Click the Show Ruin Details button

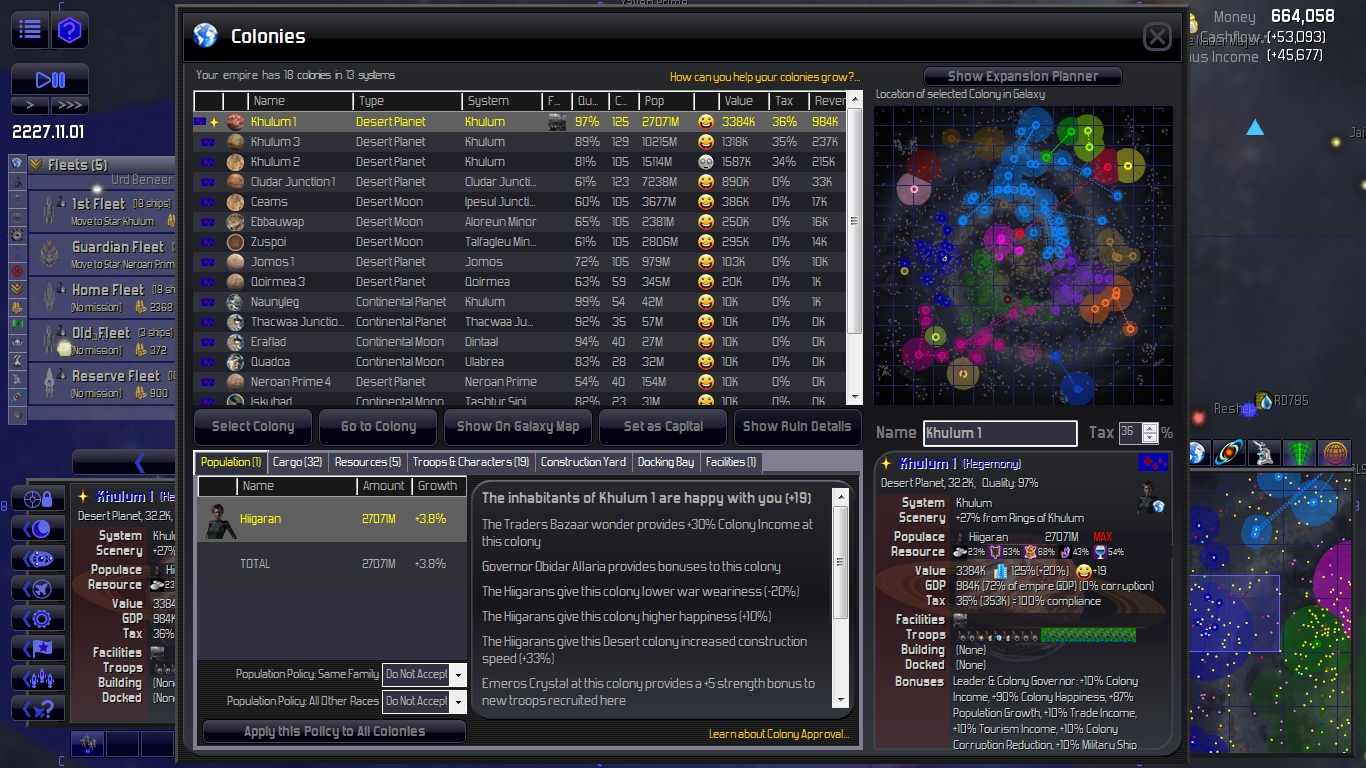(x=797, y=427)
